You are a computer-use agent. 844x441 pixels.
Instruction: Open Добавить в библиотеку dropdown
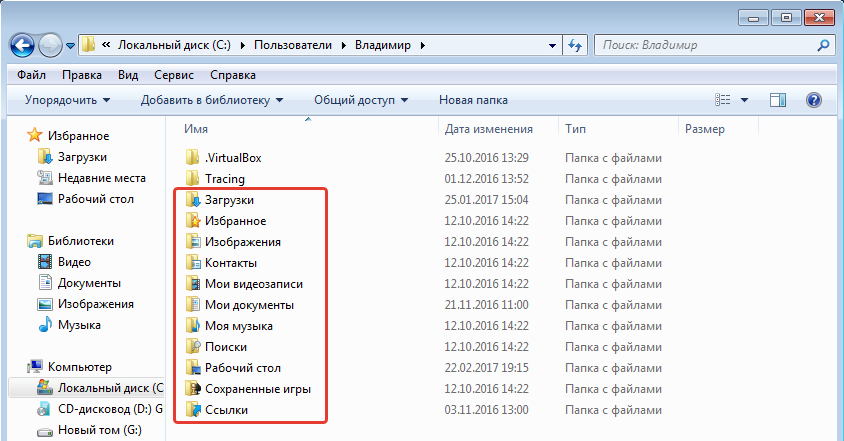pos(212,100)
